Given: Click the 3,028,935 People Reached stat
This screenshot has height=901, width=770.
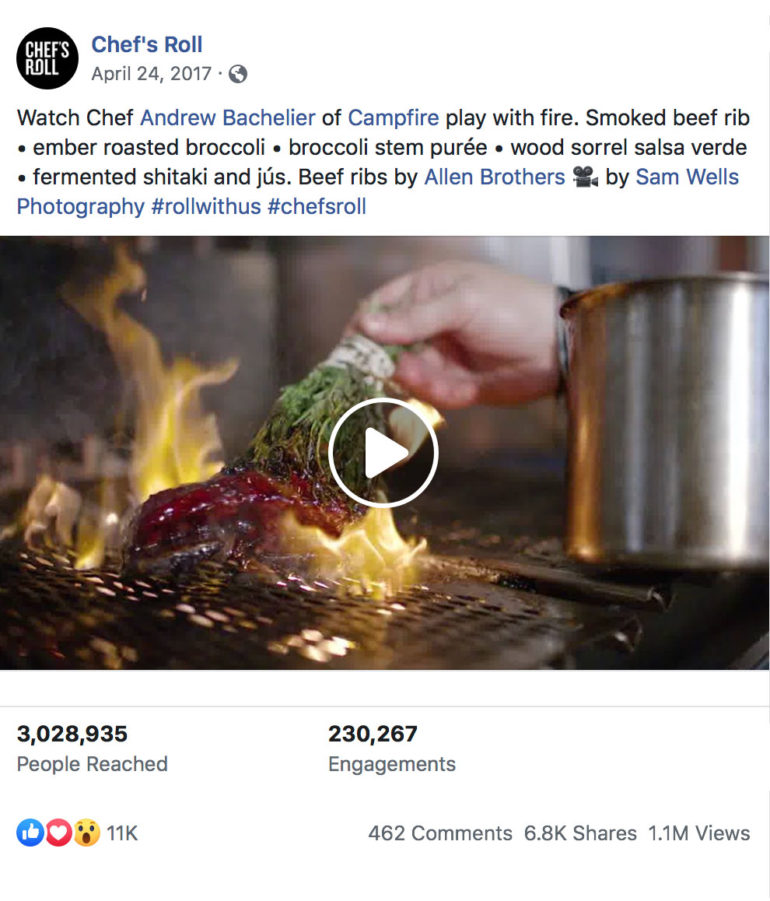Looking at the screenshot, I should click(92, 748).
